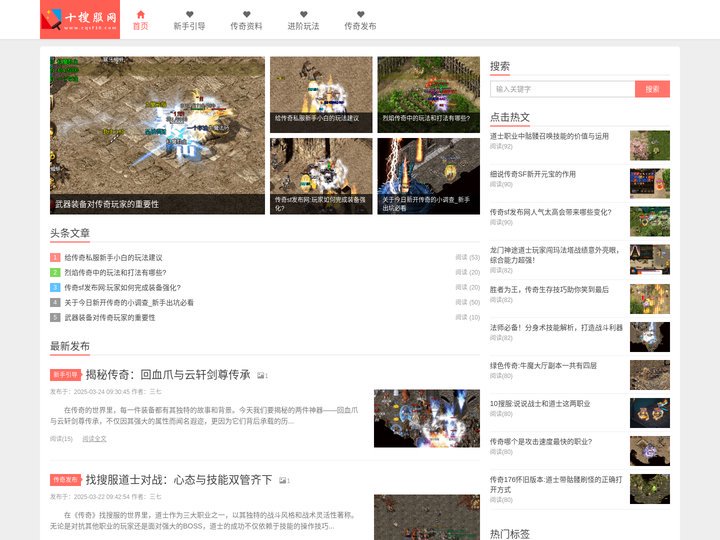Open the 传奇sf发布网:玩家如何完成装备强化 banner image

click(321, 176)
